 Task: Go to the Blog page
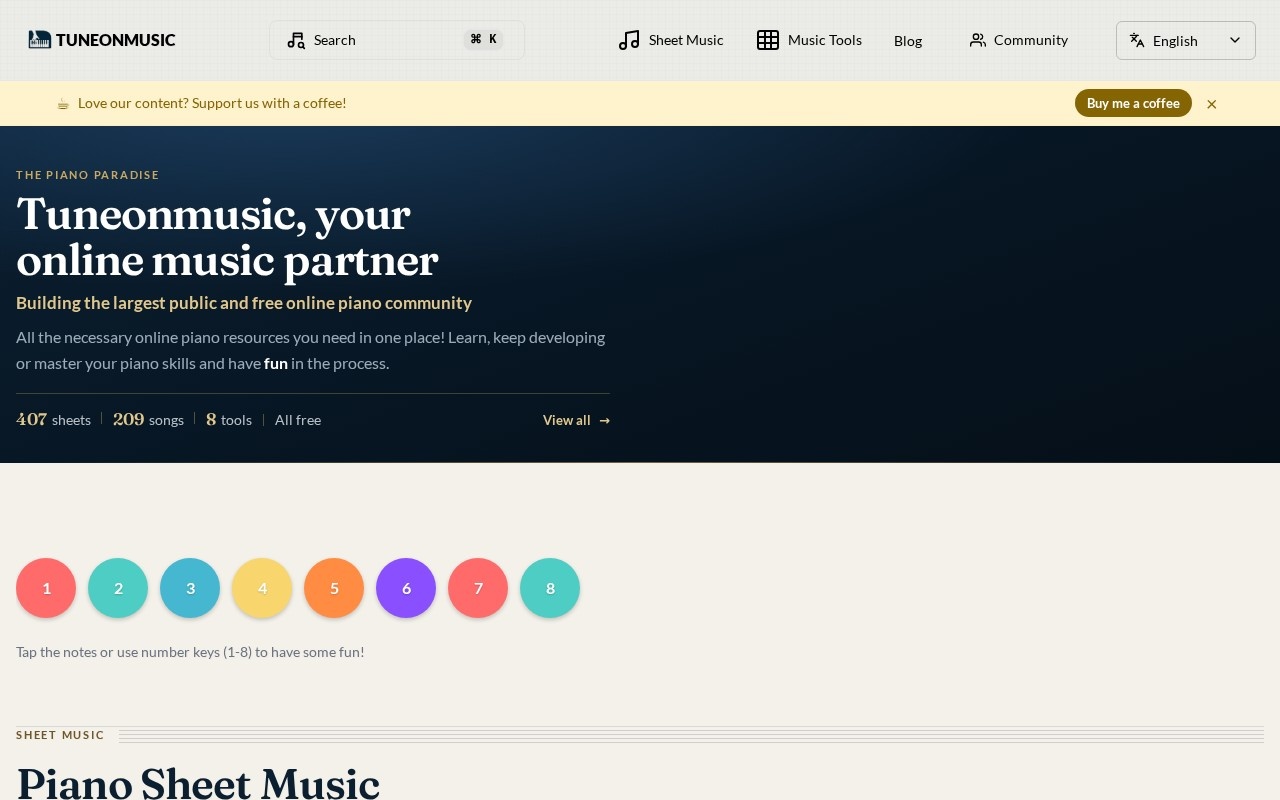point(908,41)
